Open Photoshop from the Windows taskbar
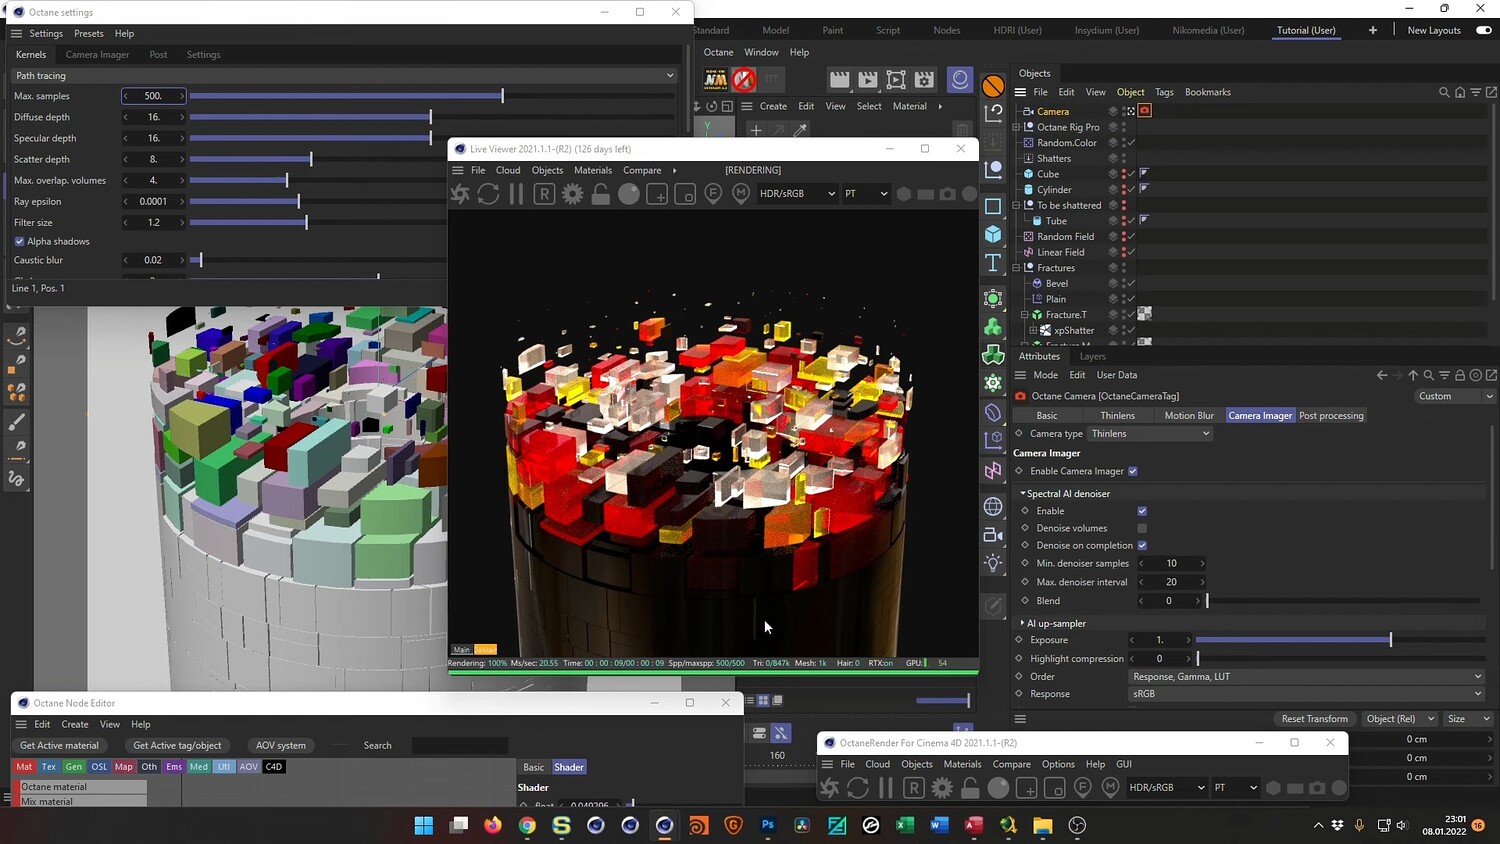 coord(768,825)
